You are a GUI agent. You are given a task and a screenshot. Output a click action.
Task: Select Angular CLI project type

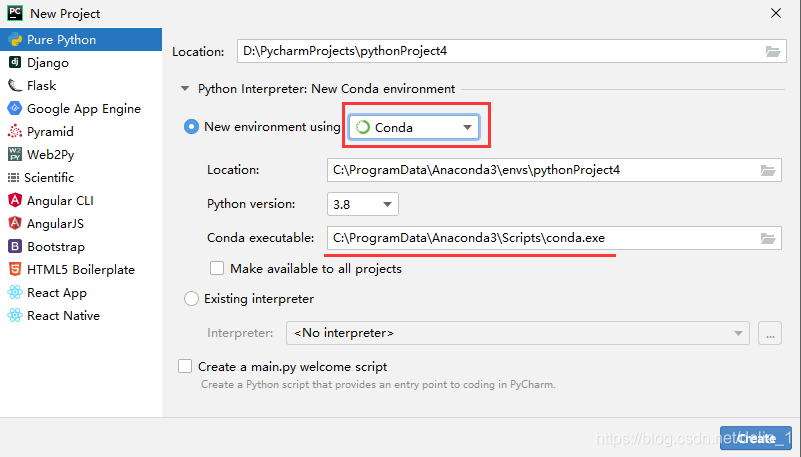(81, 201)
